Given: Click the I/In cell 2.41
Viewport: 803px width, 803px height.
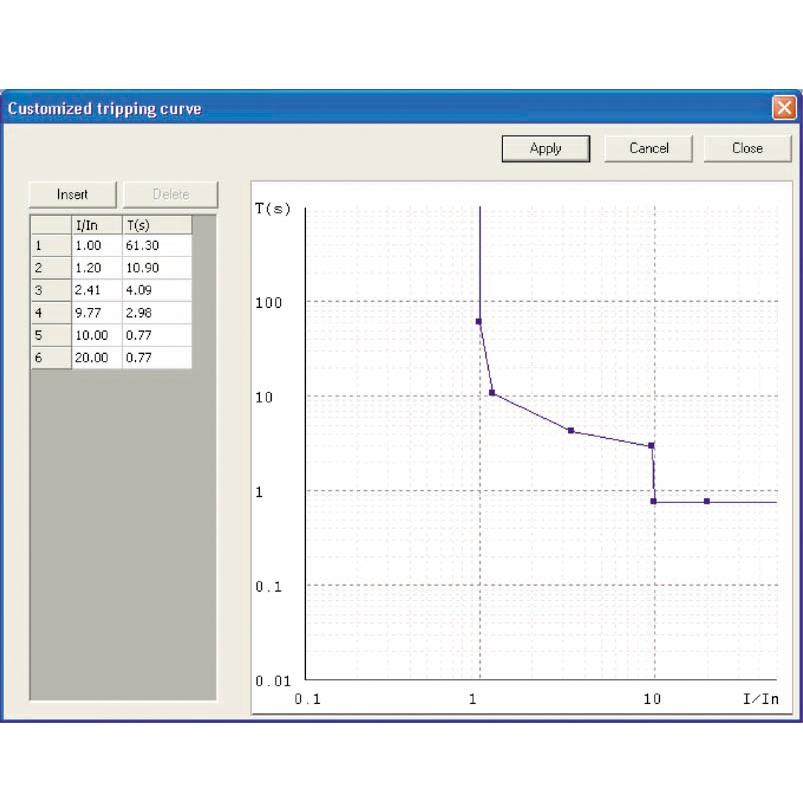Looking at the screenshot, I should pyautogui.click(x=97, y=290).
